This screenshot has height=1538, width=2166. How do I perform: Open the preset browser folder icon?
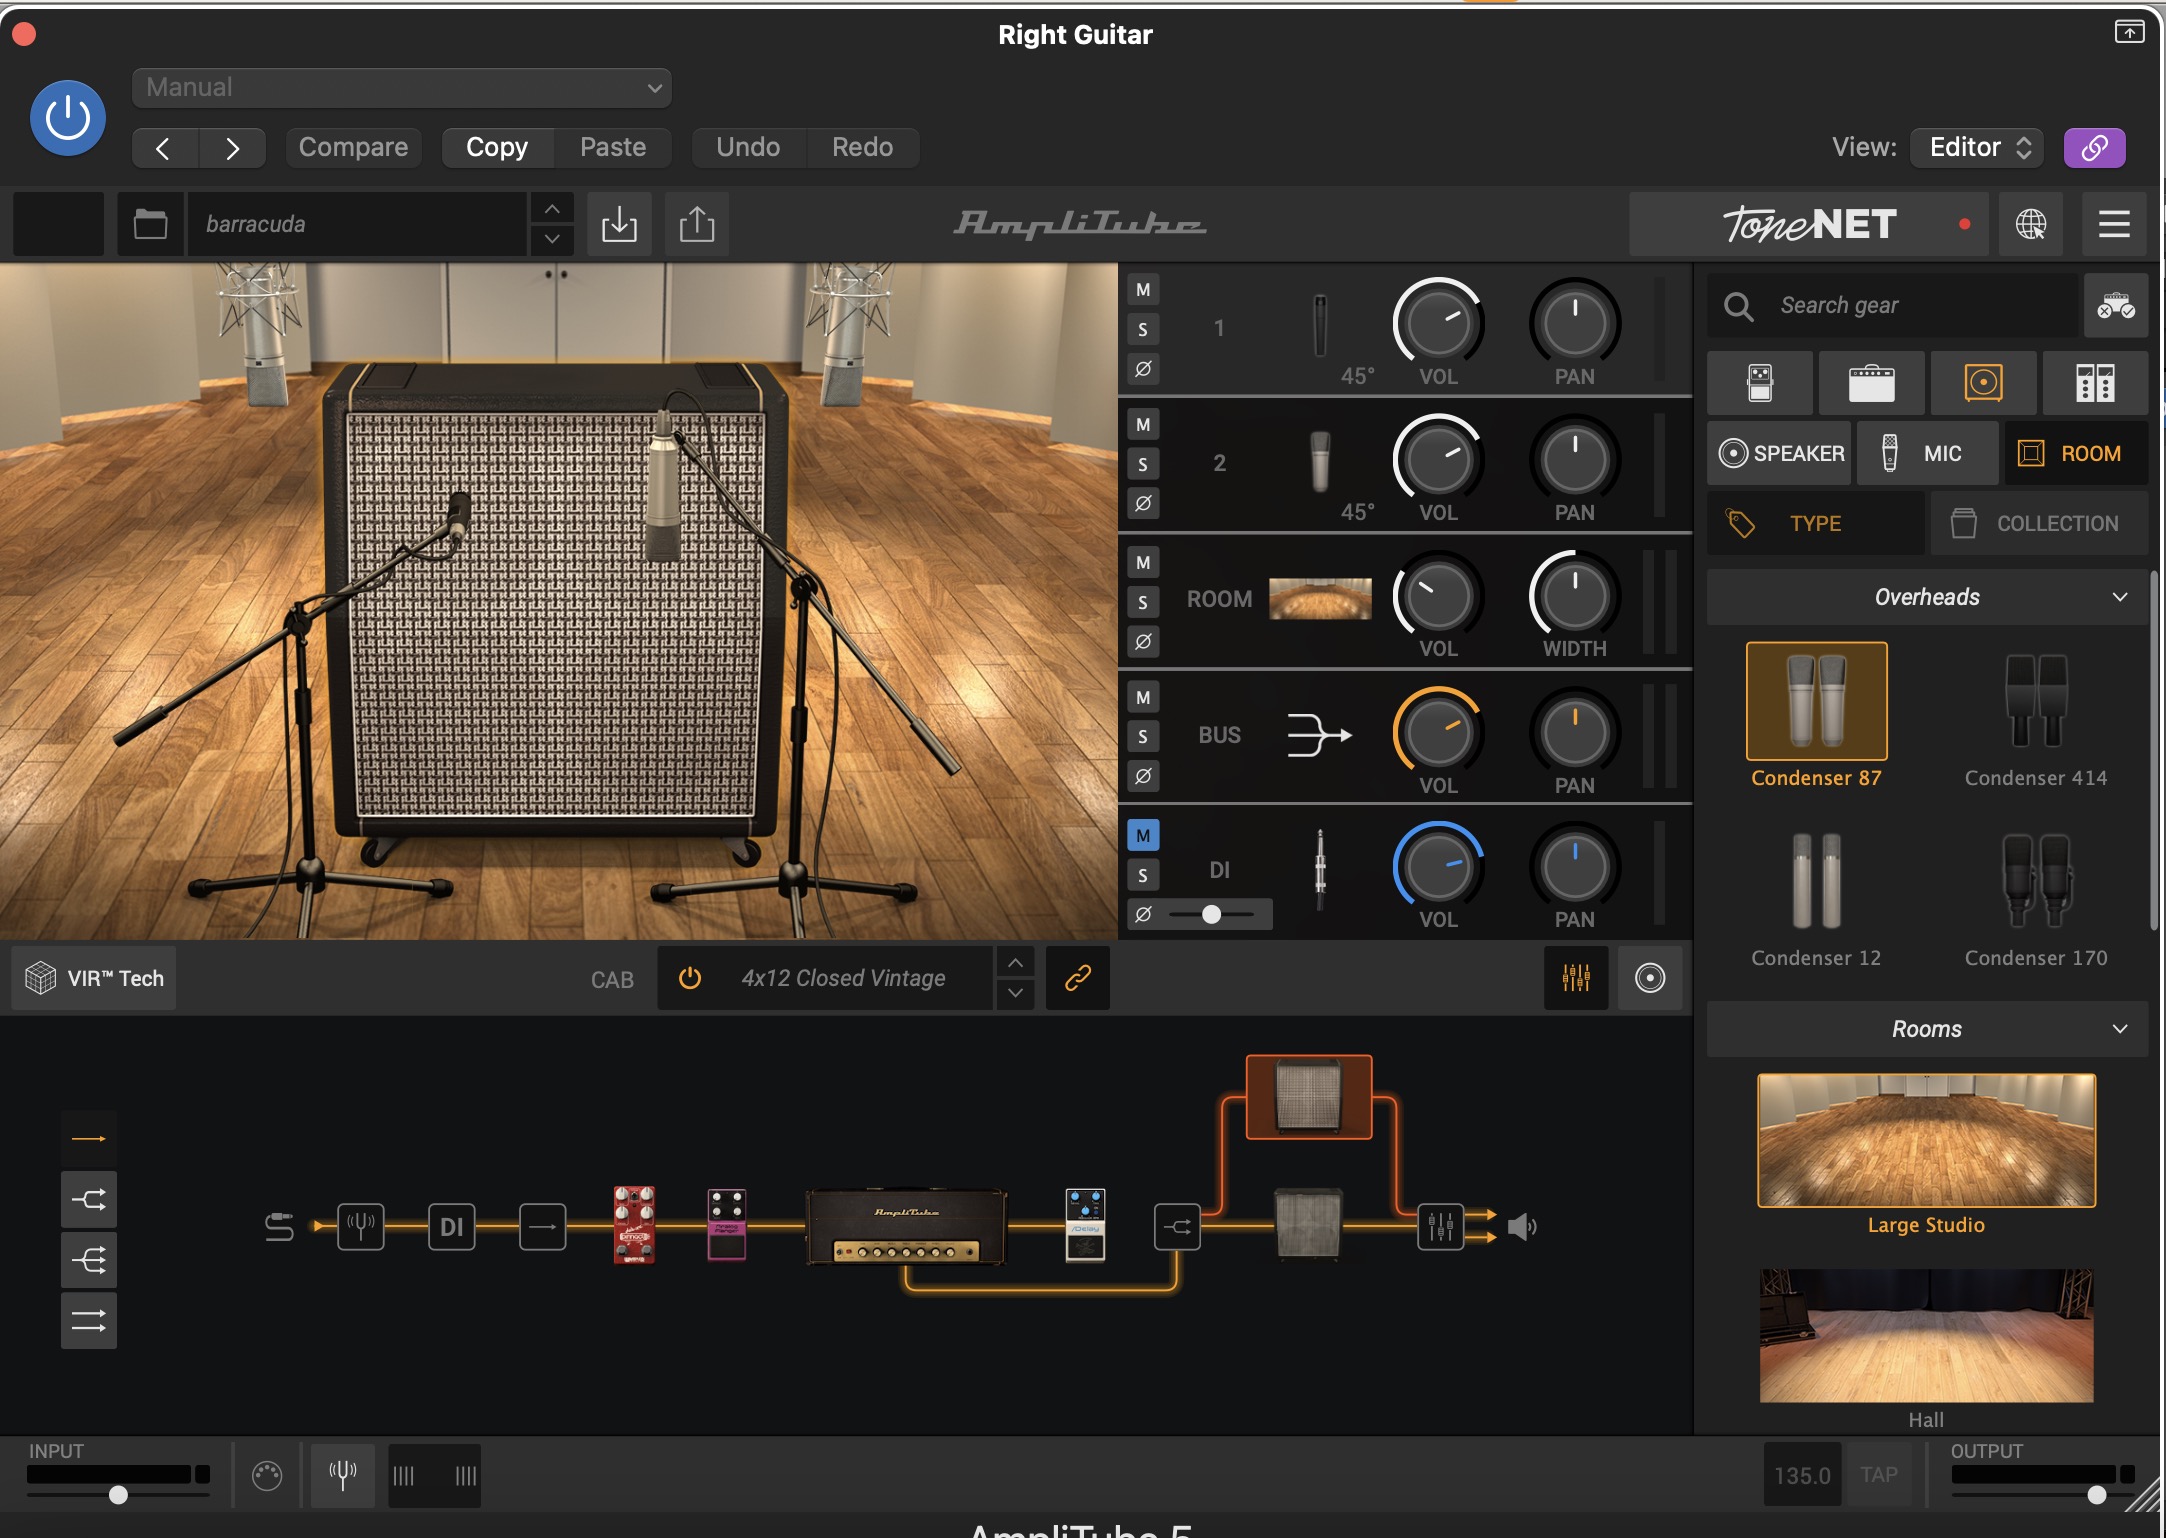point(150,224)
